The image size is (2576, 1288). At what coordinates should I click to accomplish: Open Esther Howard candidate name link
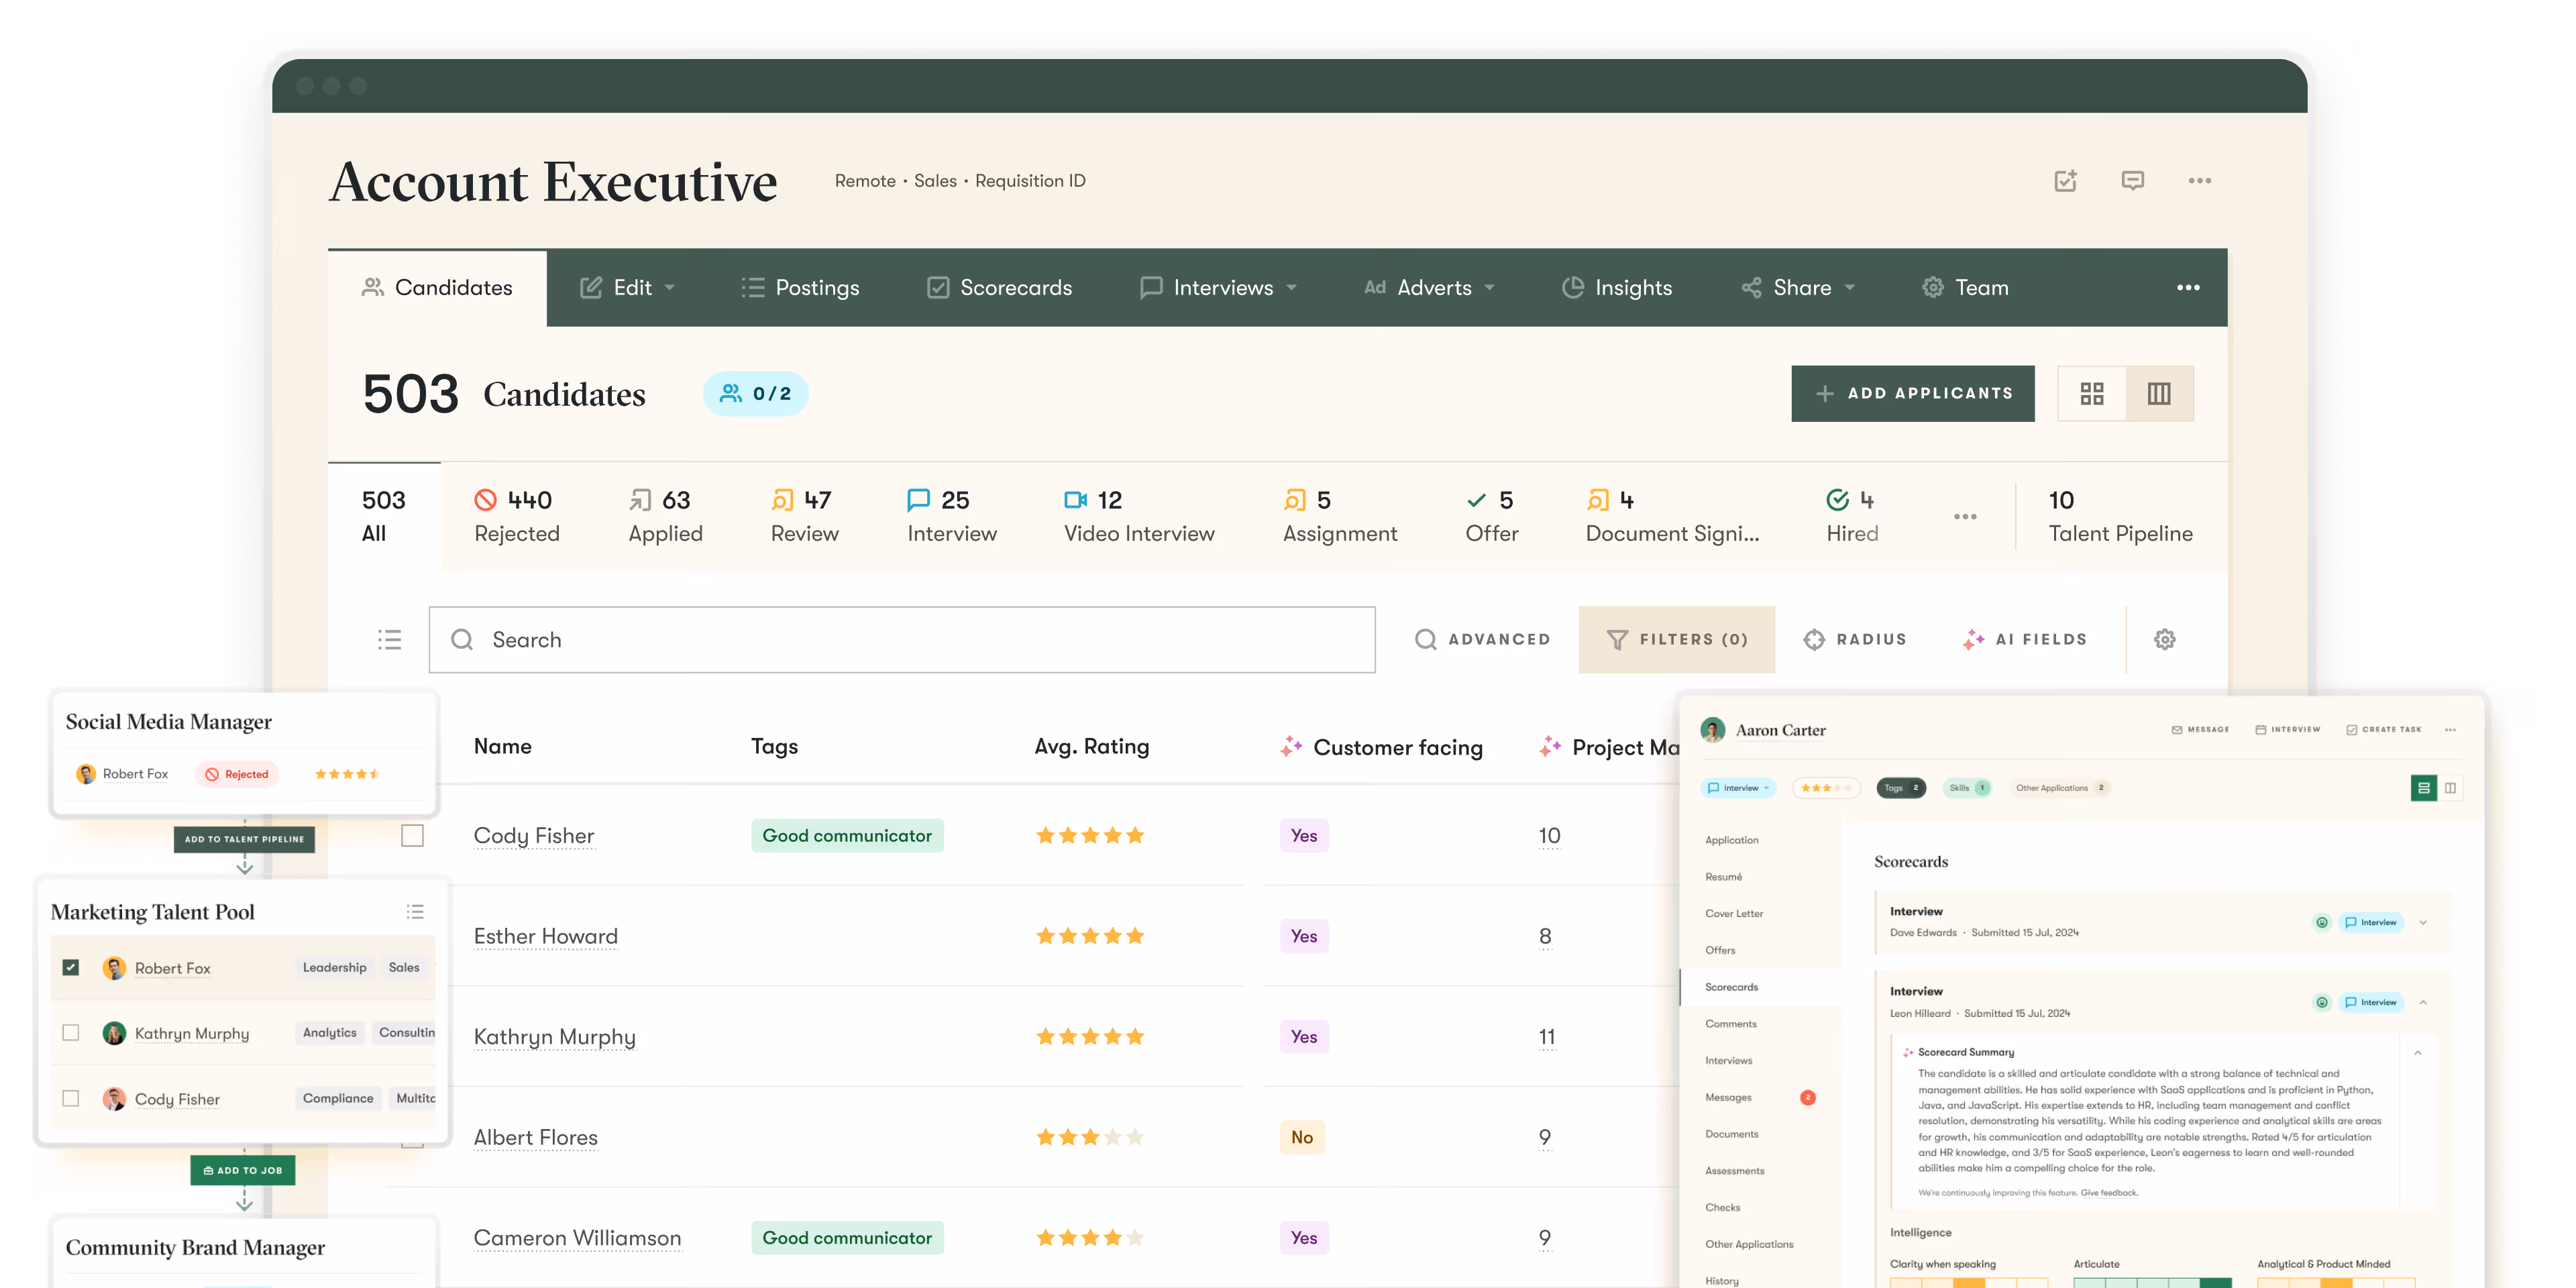[546, 936]
